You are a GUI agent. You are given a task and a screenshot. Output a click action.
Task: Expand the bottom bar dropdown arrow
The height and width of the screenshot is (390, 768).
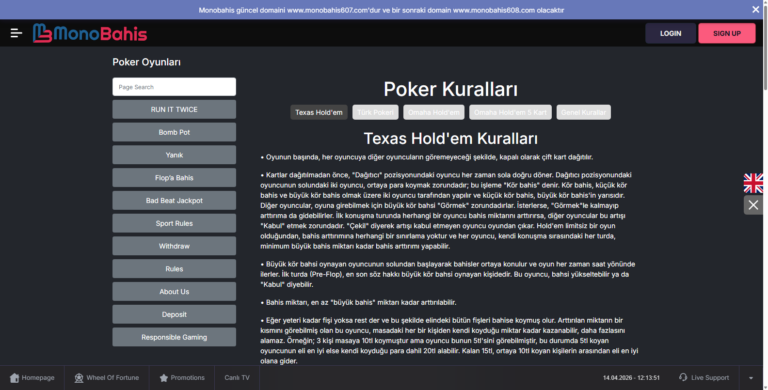751,378
